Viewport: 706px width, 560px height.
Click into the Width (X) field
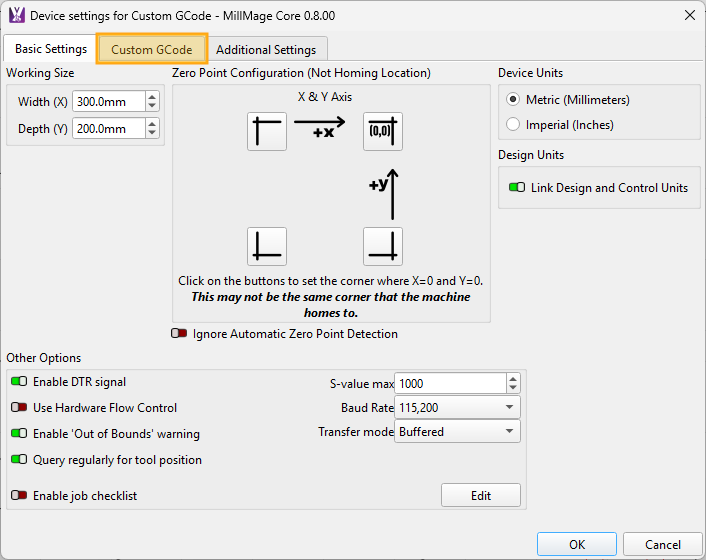point(108,102)
